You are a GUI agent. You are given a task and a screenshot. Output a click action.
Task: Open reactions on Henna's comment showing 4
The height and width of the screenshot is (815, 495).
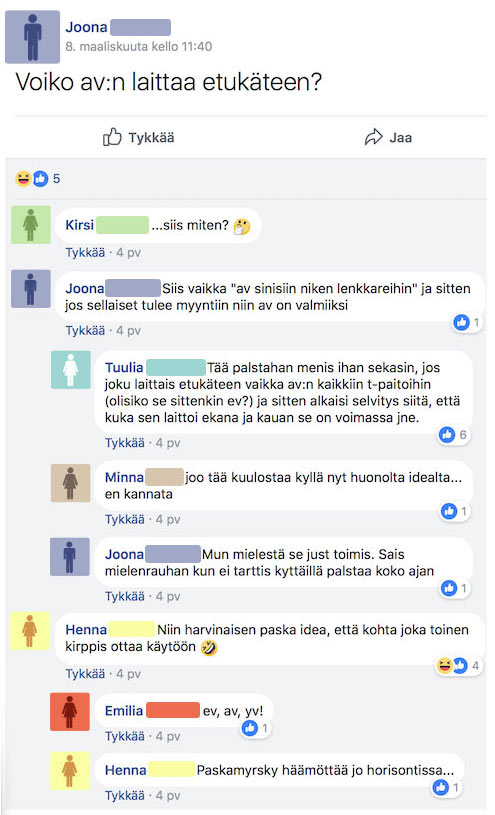tap(458, 665)
